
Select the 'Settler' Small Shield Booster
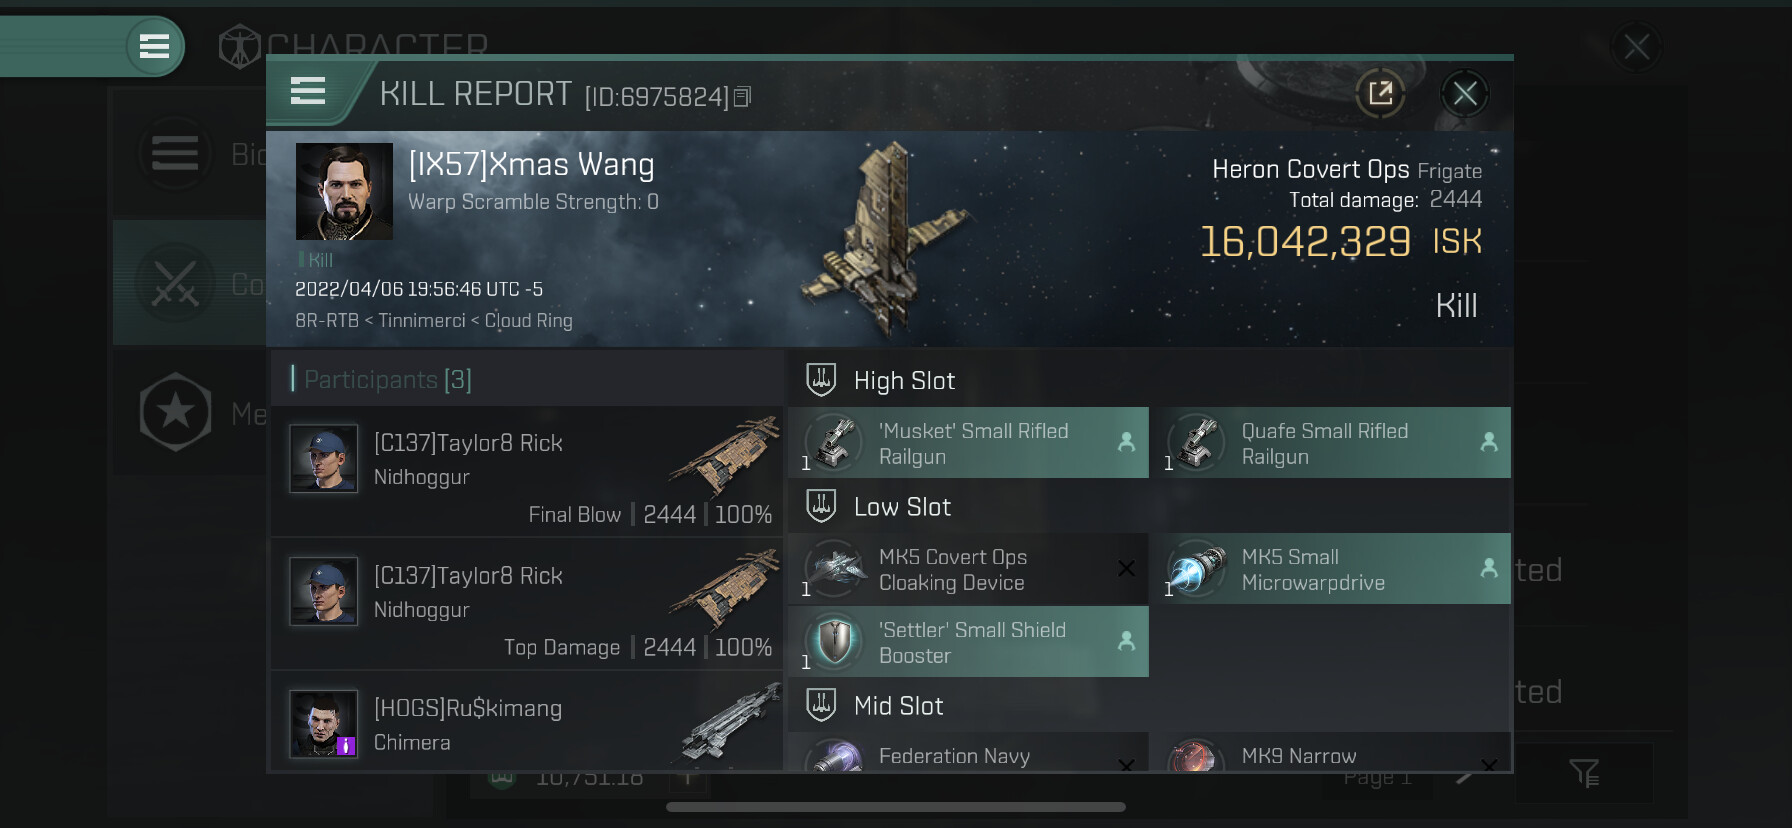[x=969, y=642]
